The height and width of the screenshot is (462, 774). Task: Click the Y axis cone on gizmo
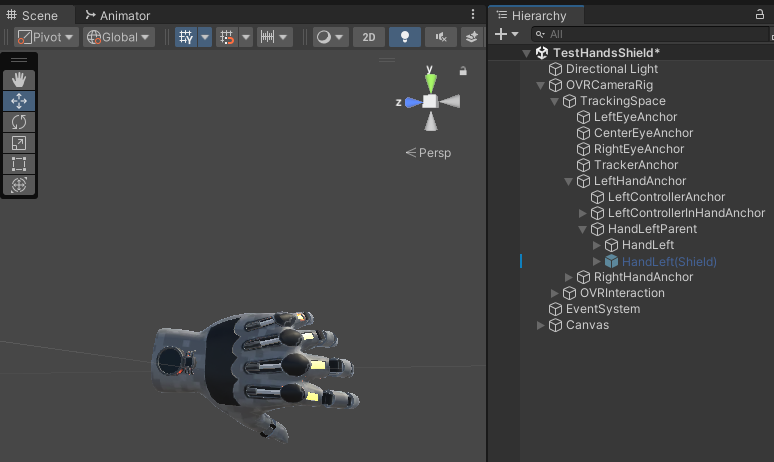point(431,81)
